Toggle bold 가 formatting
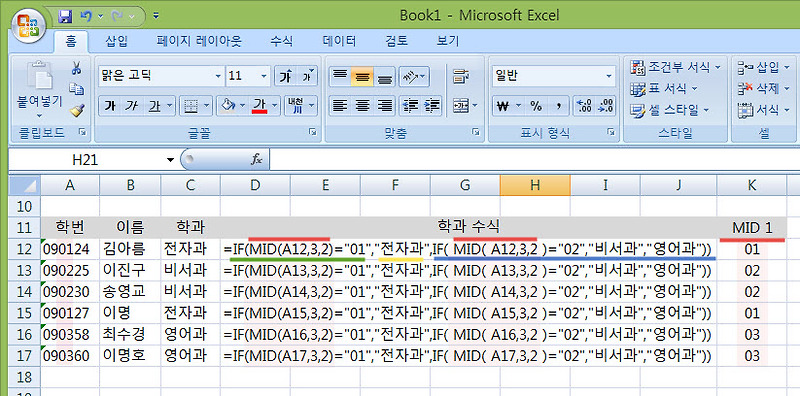The image size is (800, 396). pos(109,106)
